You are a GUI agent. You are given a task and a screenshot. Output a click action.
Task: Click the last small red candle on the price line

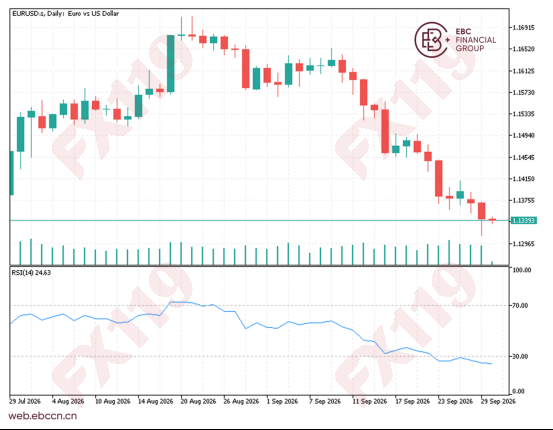(x=492, y=220)
